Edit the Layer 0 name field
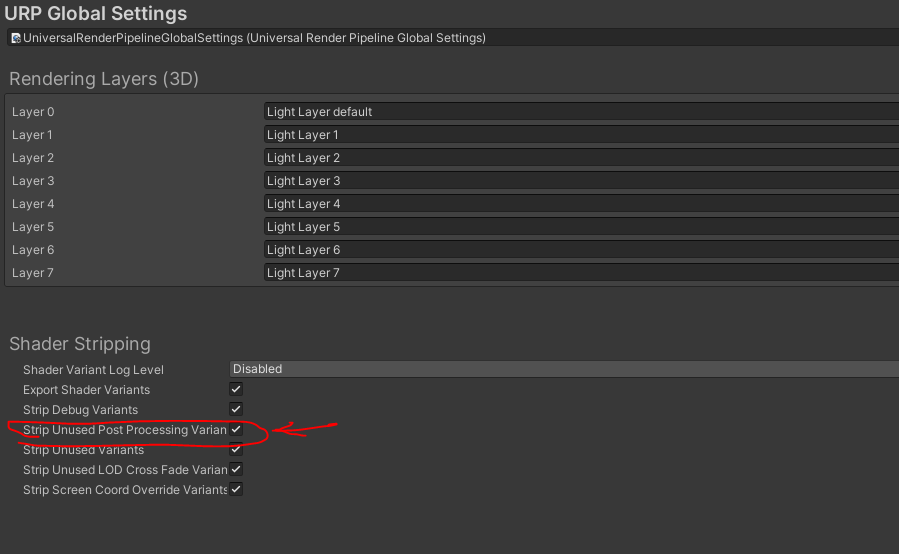The width and height of the screenshot is (899, 554). [580, 112]
